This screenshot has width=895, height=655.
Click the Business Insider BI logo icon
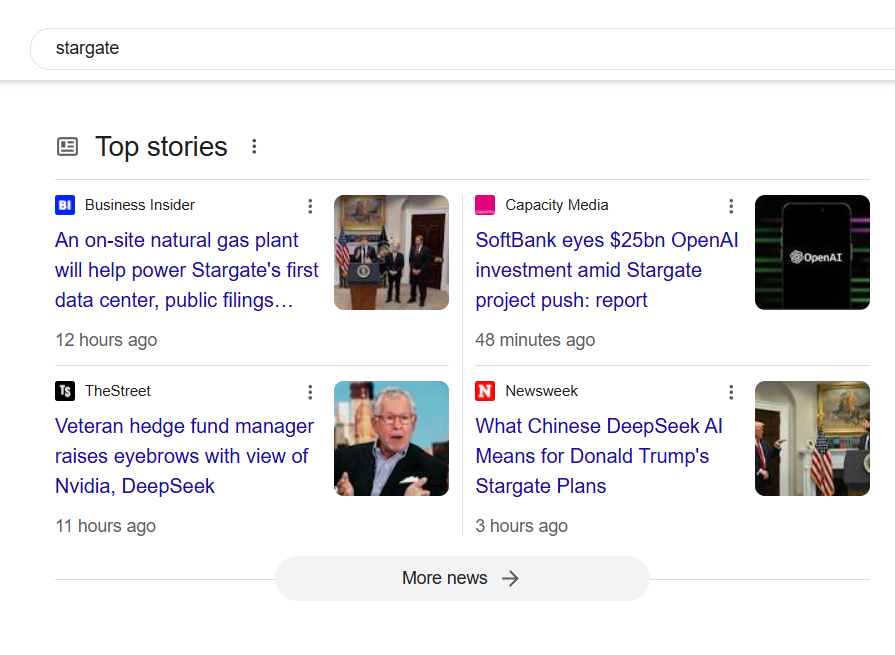tap(65, 205)
